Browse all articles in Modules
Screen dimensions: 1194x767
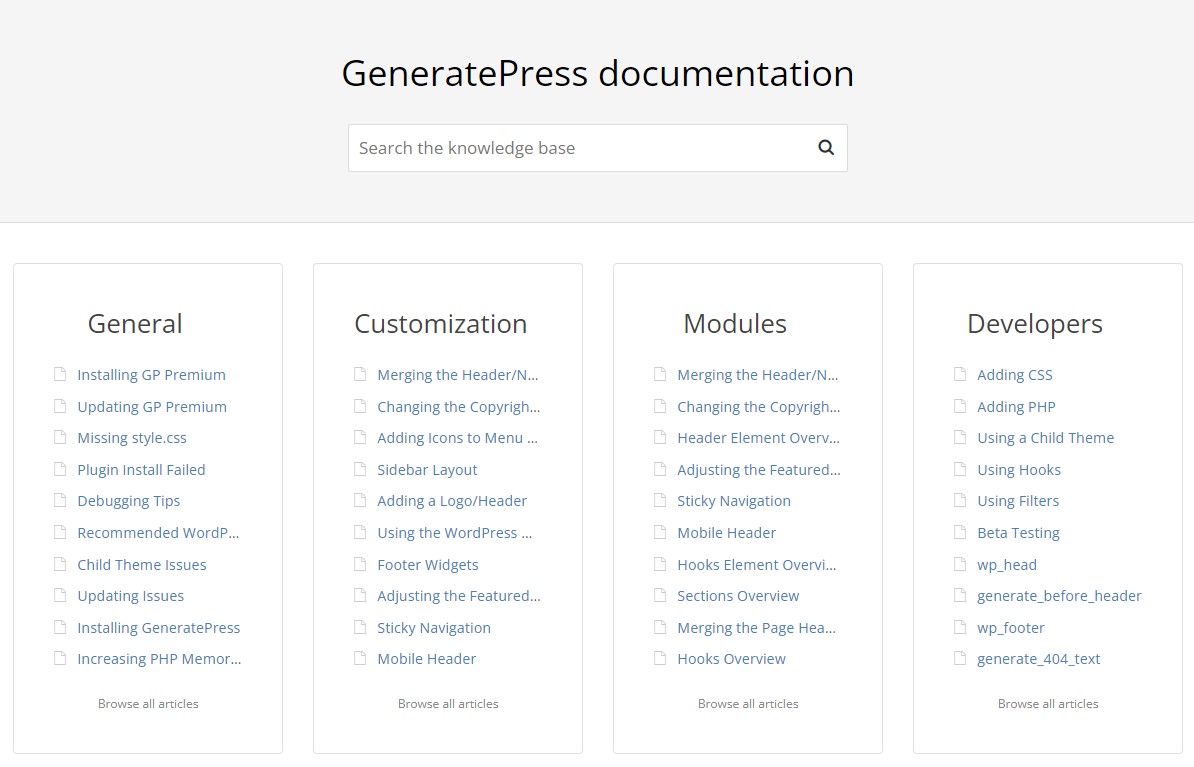click(748, 704)
